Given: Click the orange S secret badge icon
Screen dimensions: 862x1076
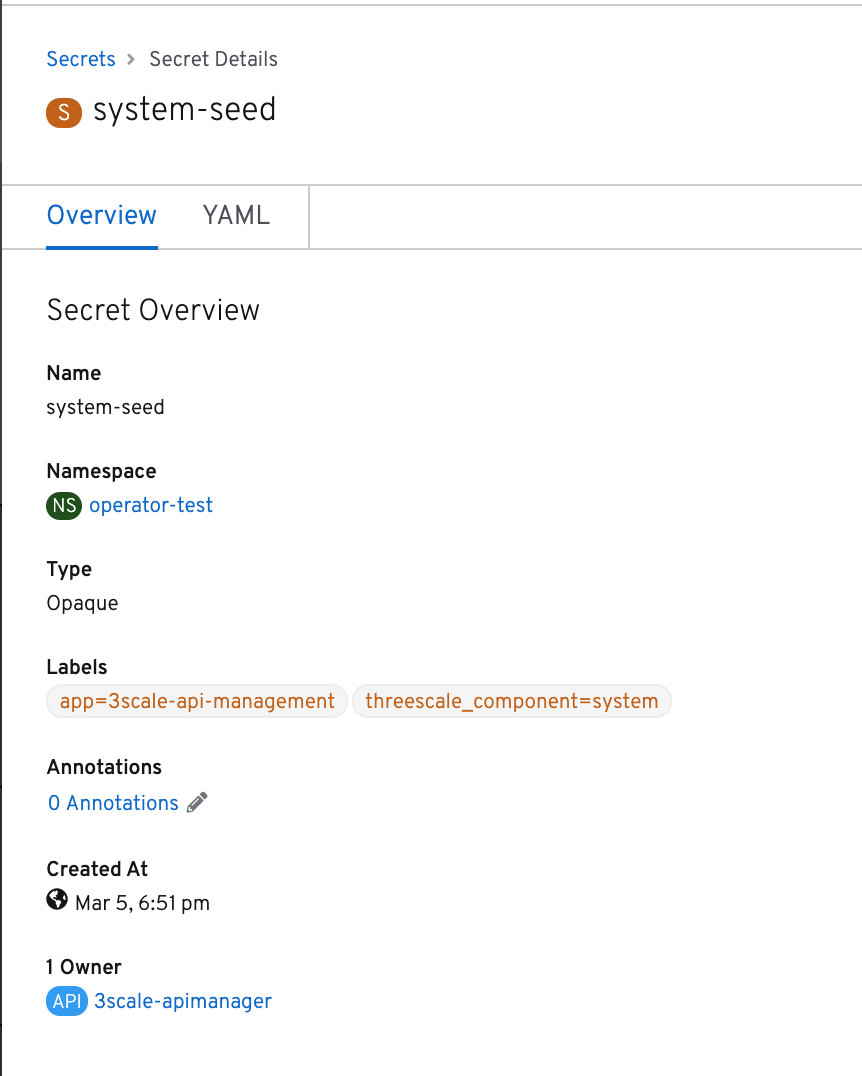Looking at the screenshot, I should [64, 112].
